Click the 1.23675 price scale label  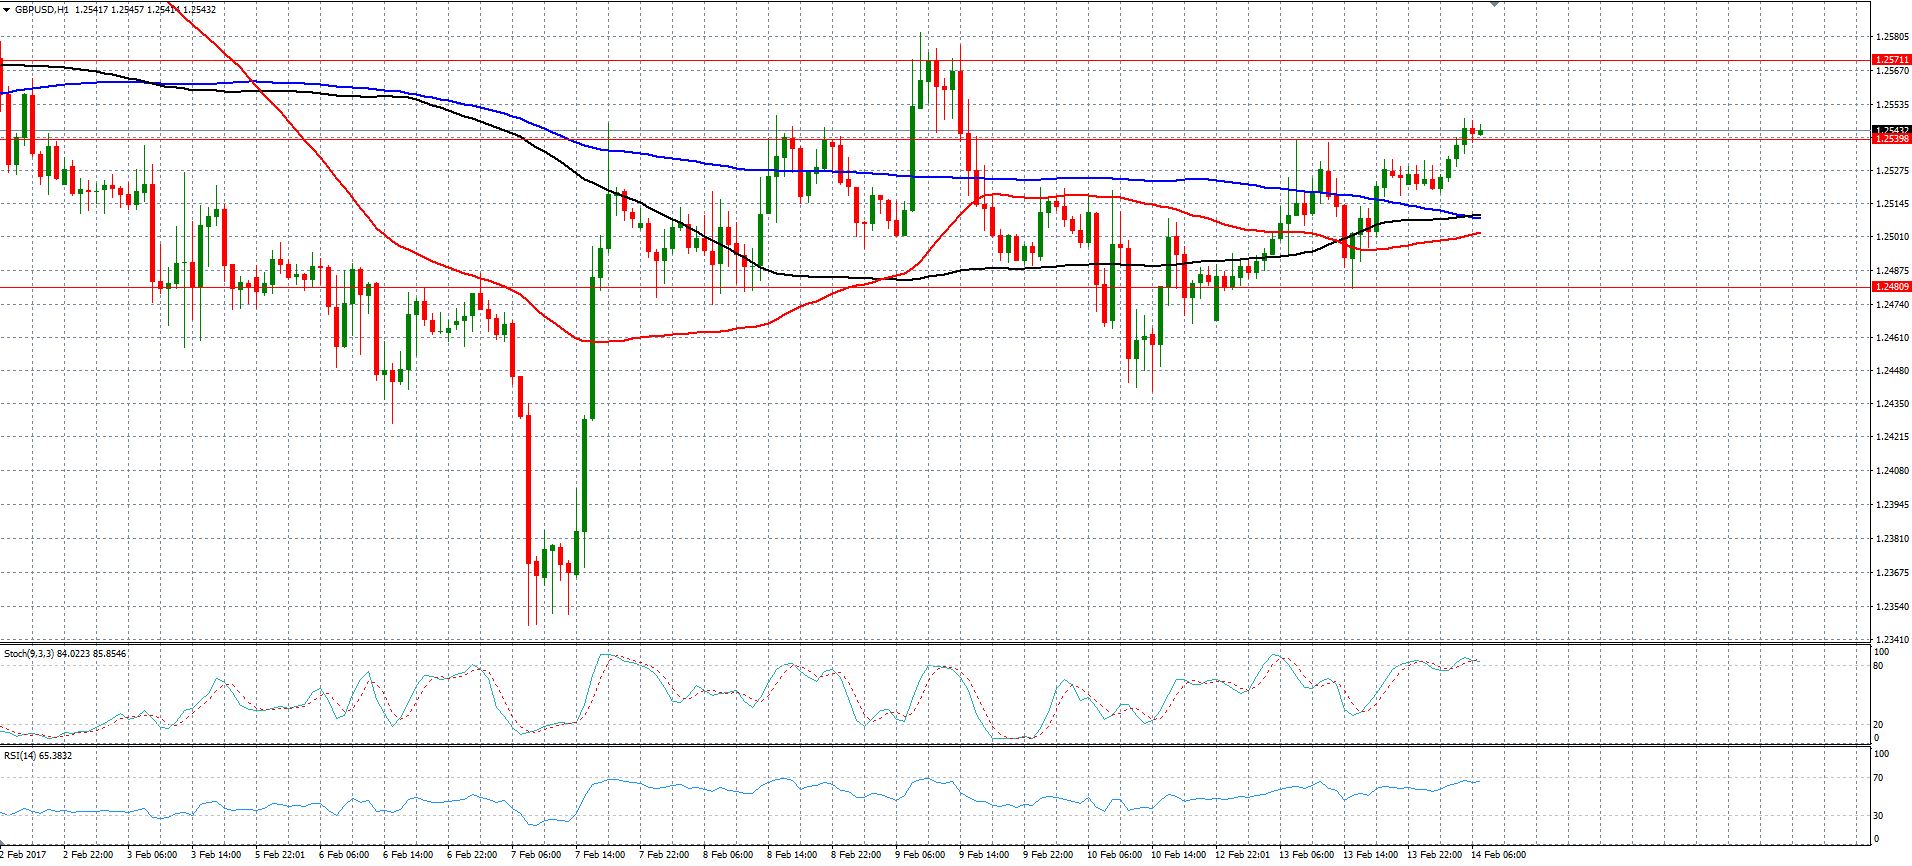(x=1893, y=572)
